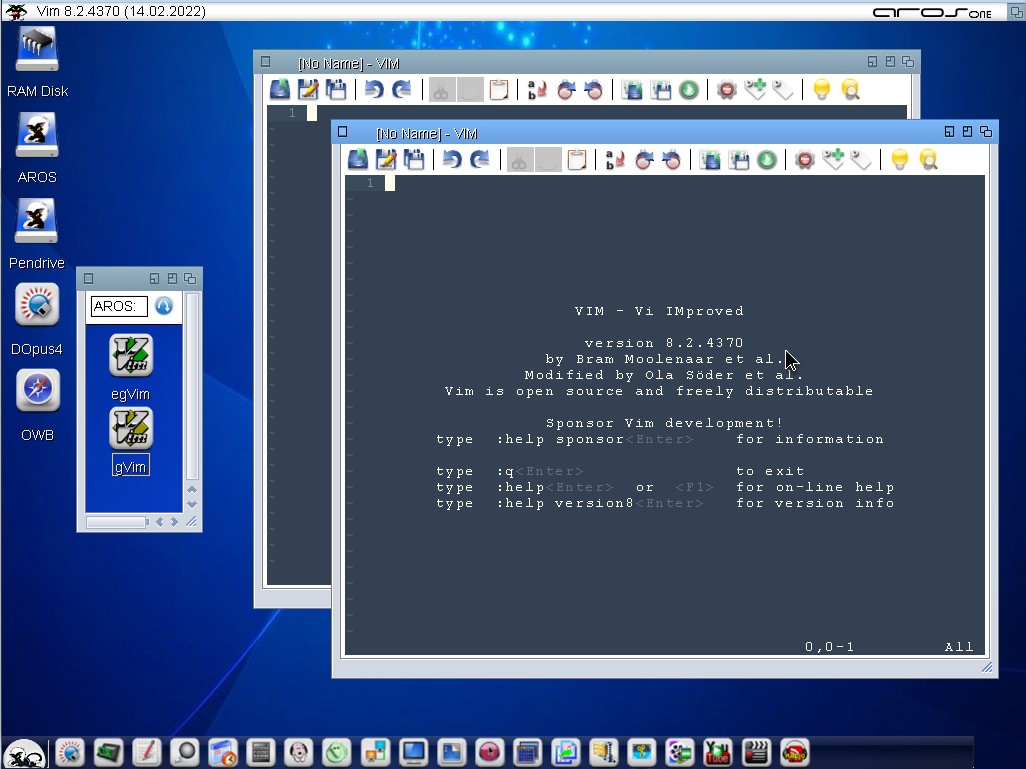The image size is (1026, 769).
Task: Click the calculator icon in the bottom dock
Action: tap(260, 752)
